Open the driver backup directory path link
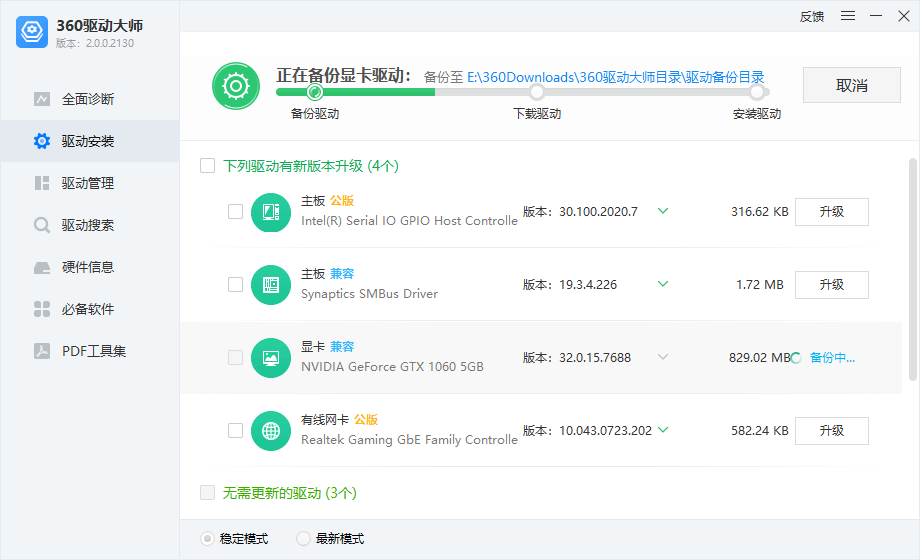920x560 pixels. (x=615, y=77)
